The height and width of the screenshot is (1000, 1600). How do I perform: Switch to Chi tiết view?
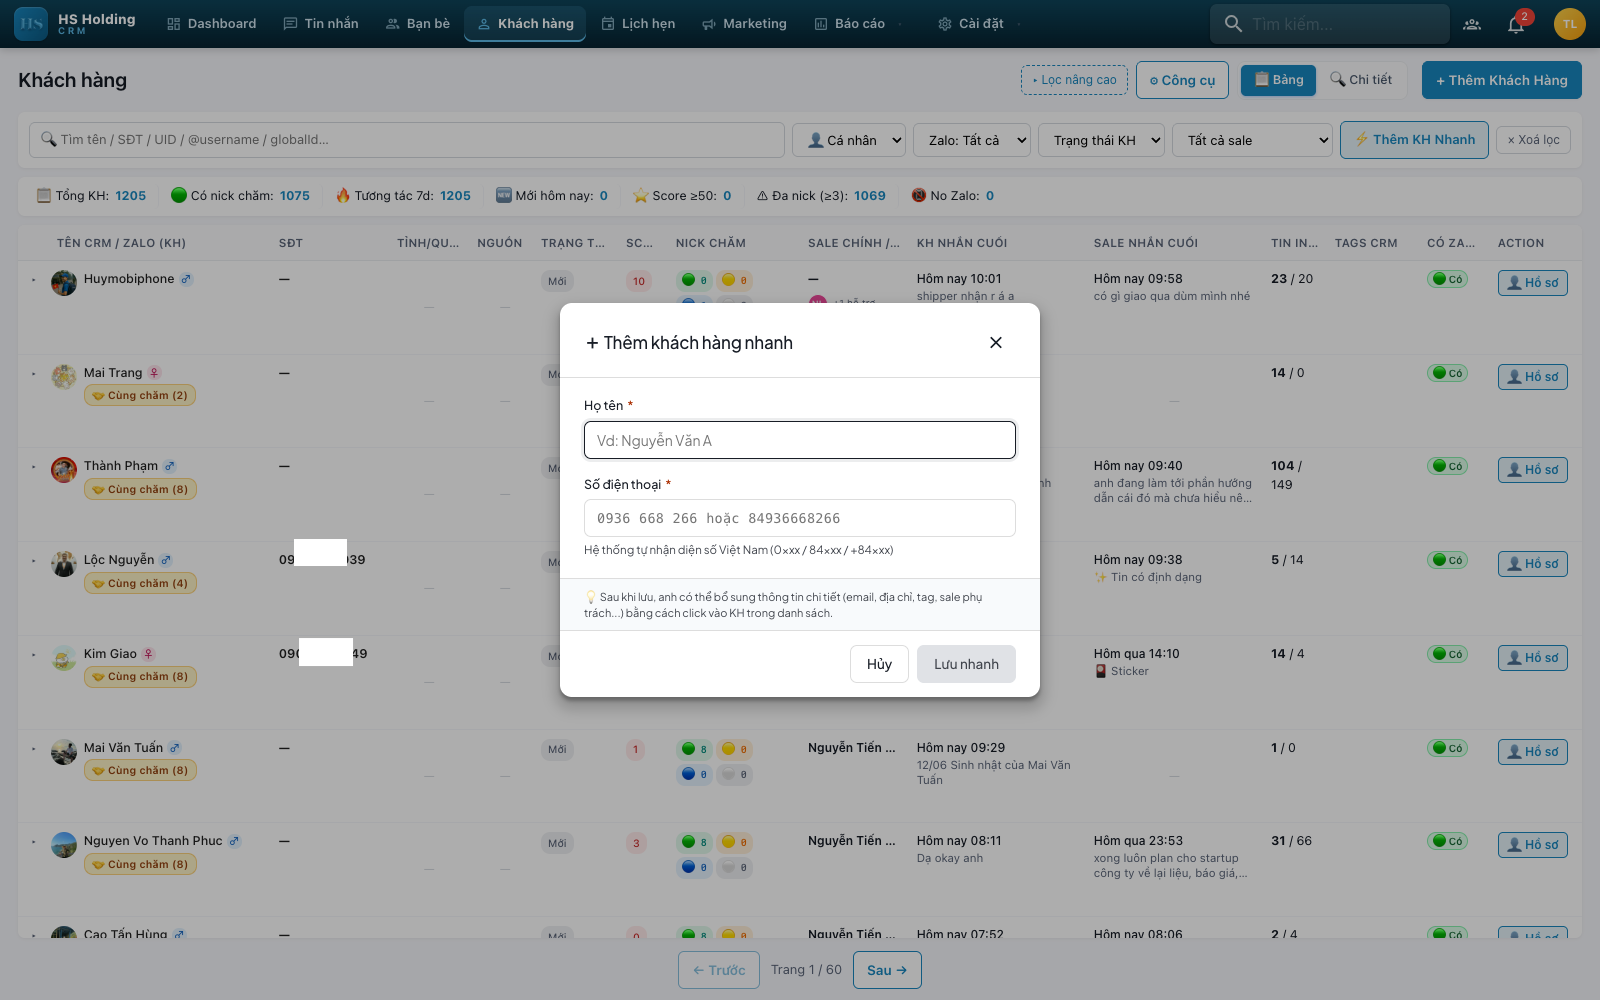pos(1361,80)
